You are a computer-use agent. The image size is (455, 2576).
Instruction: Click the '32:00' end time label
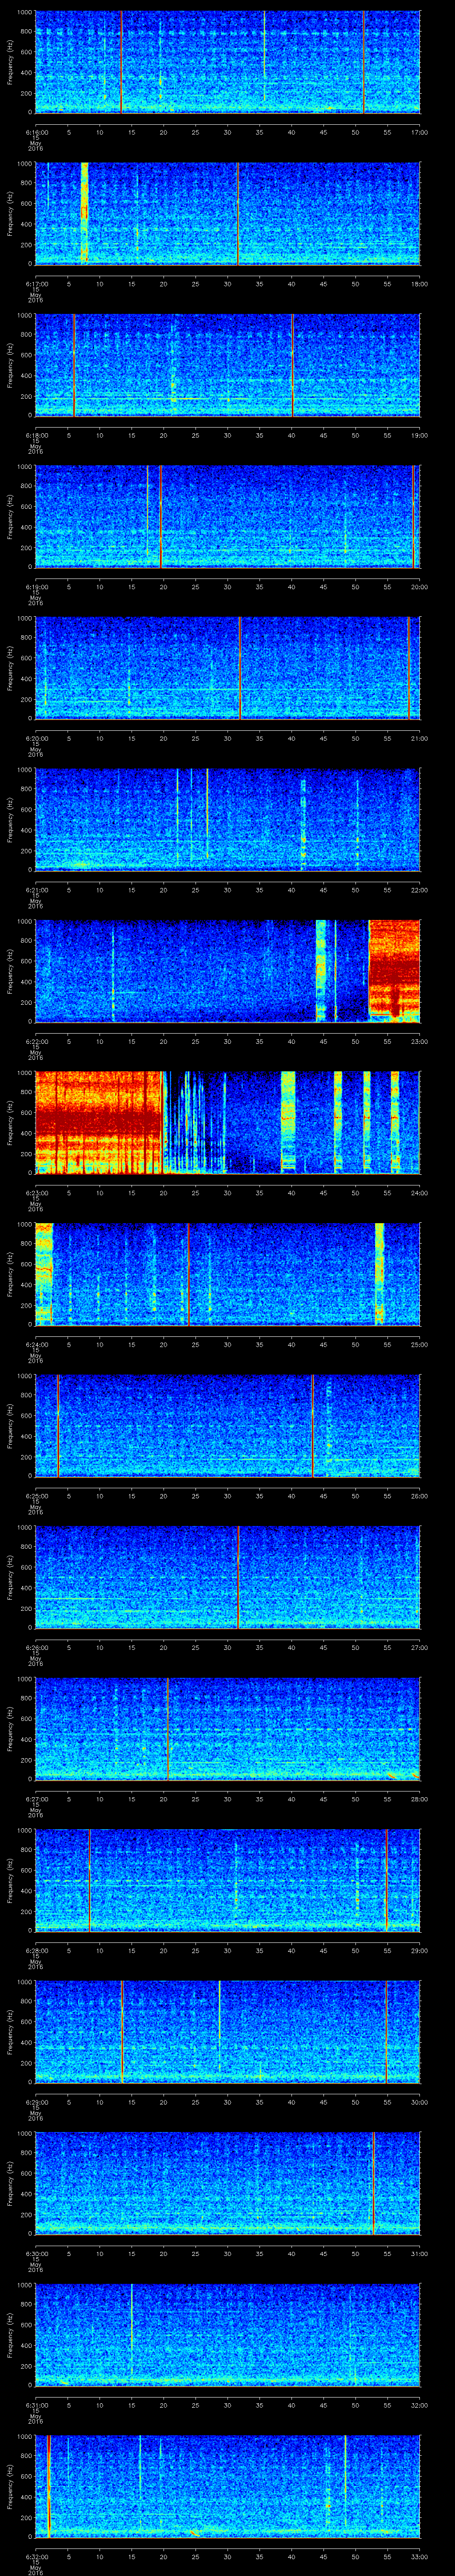[x=419, y=2405]
